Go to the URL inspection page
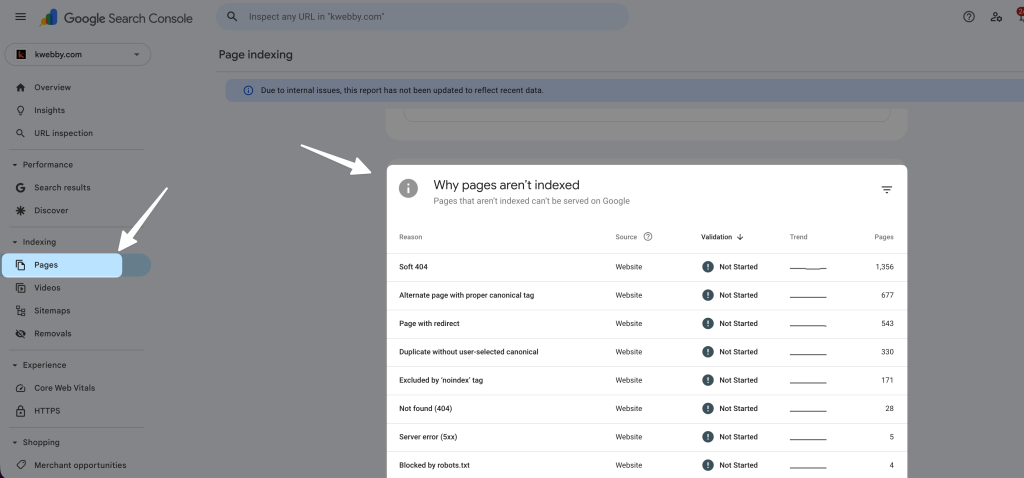 63,133
